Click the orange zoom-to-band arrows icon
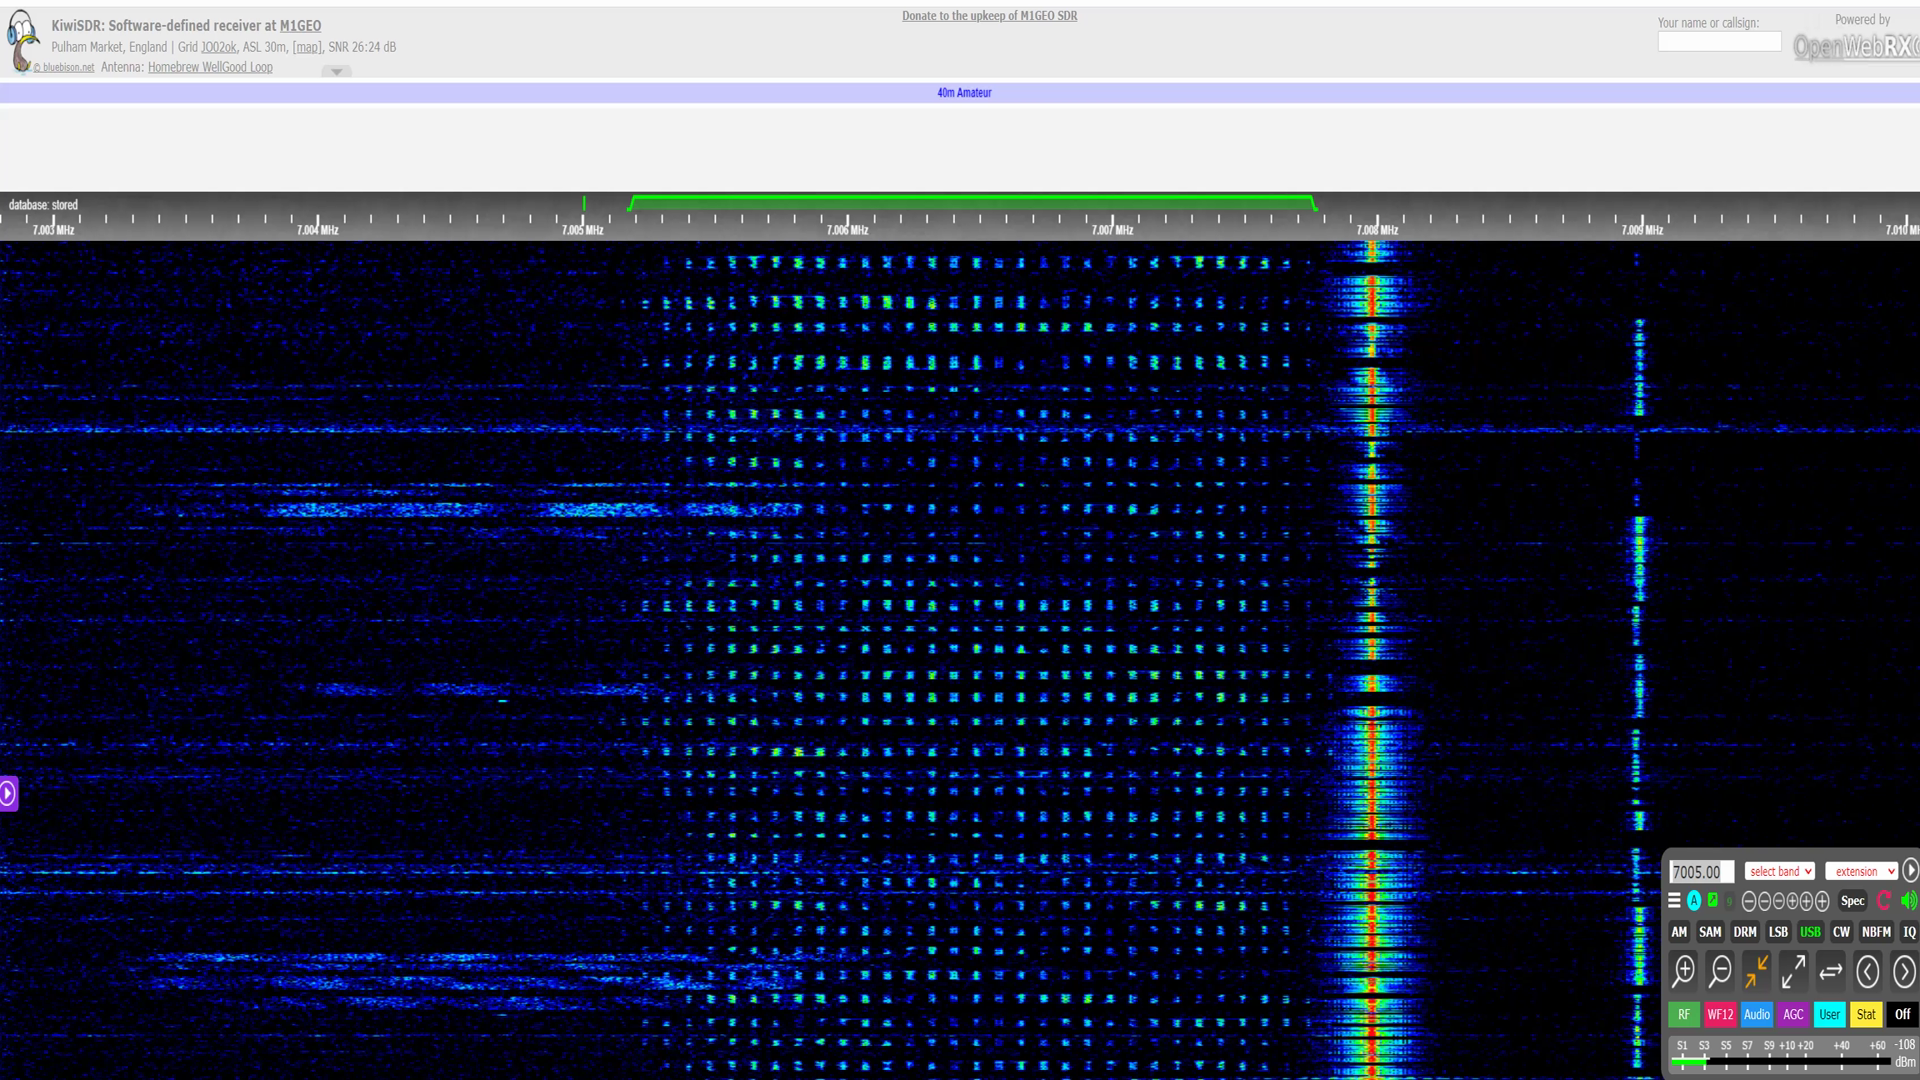This screenshot has height=1080, width=1920. tap(1756, 971)
